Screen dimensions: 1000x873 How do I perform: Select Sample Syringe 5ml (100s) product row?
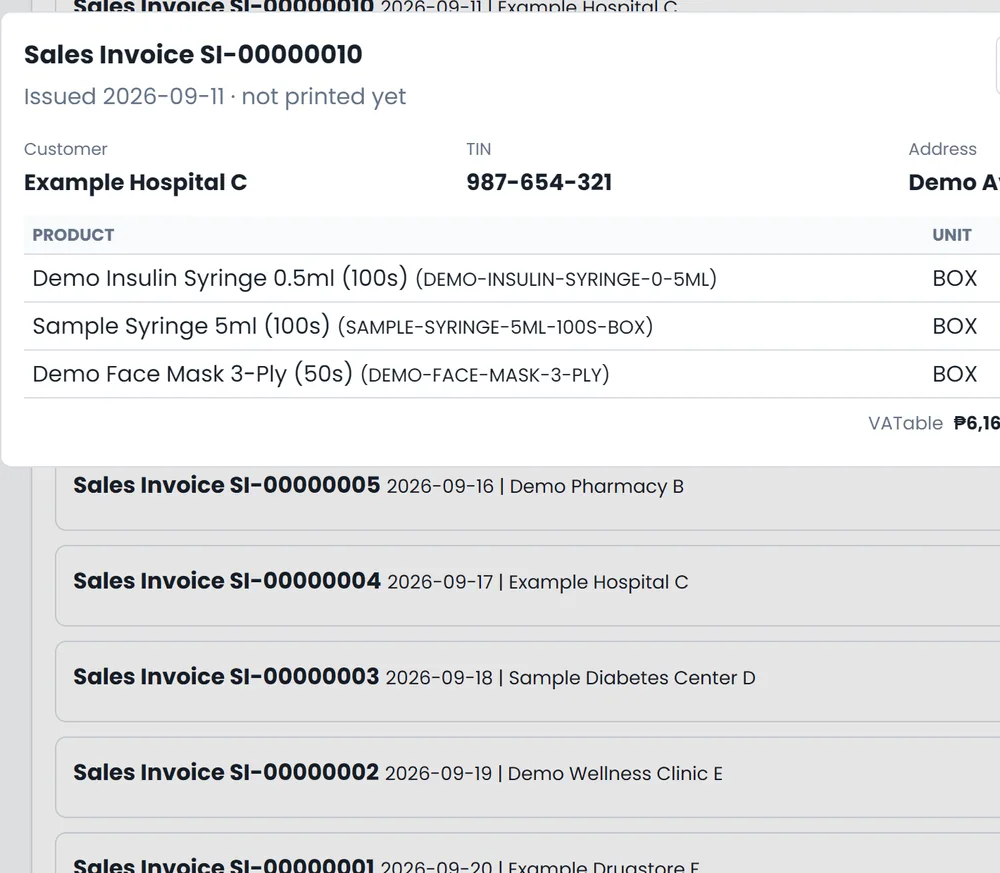coord(512,326)
